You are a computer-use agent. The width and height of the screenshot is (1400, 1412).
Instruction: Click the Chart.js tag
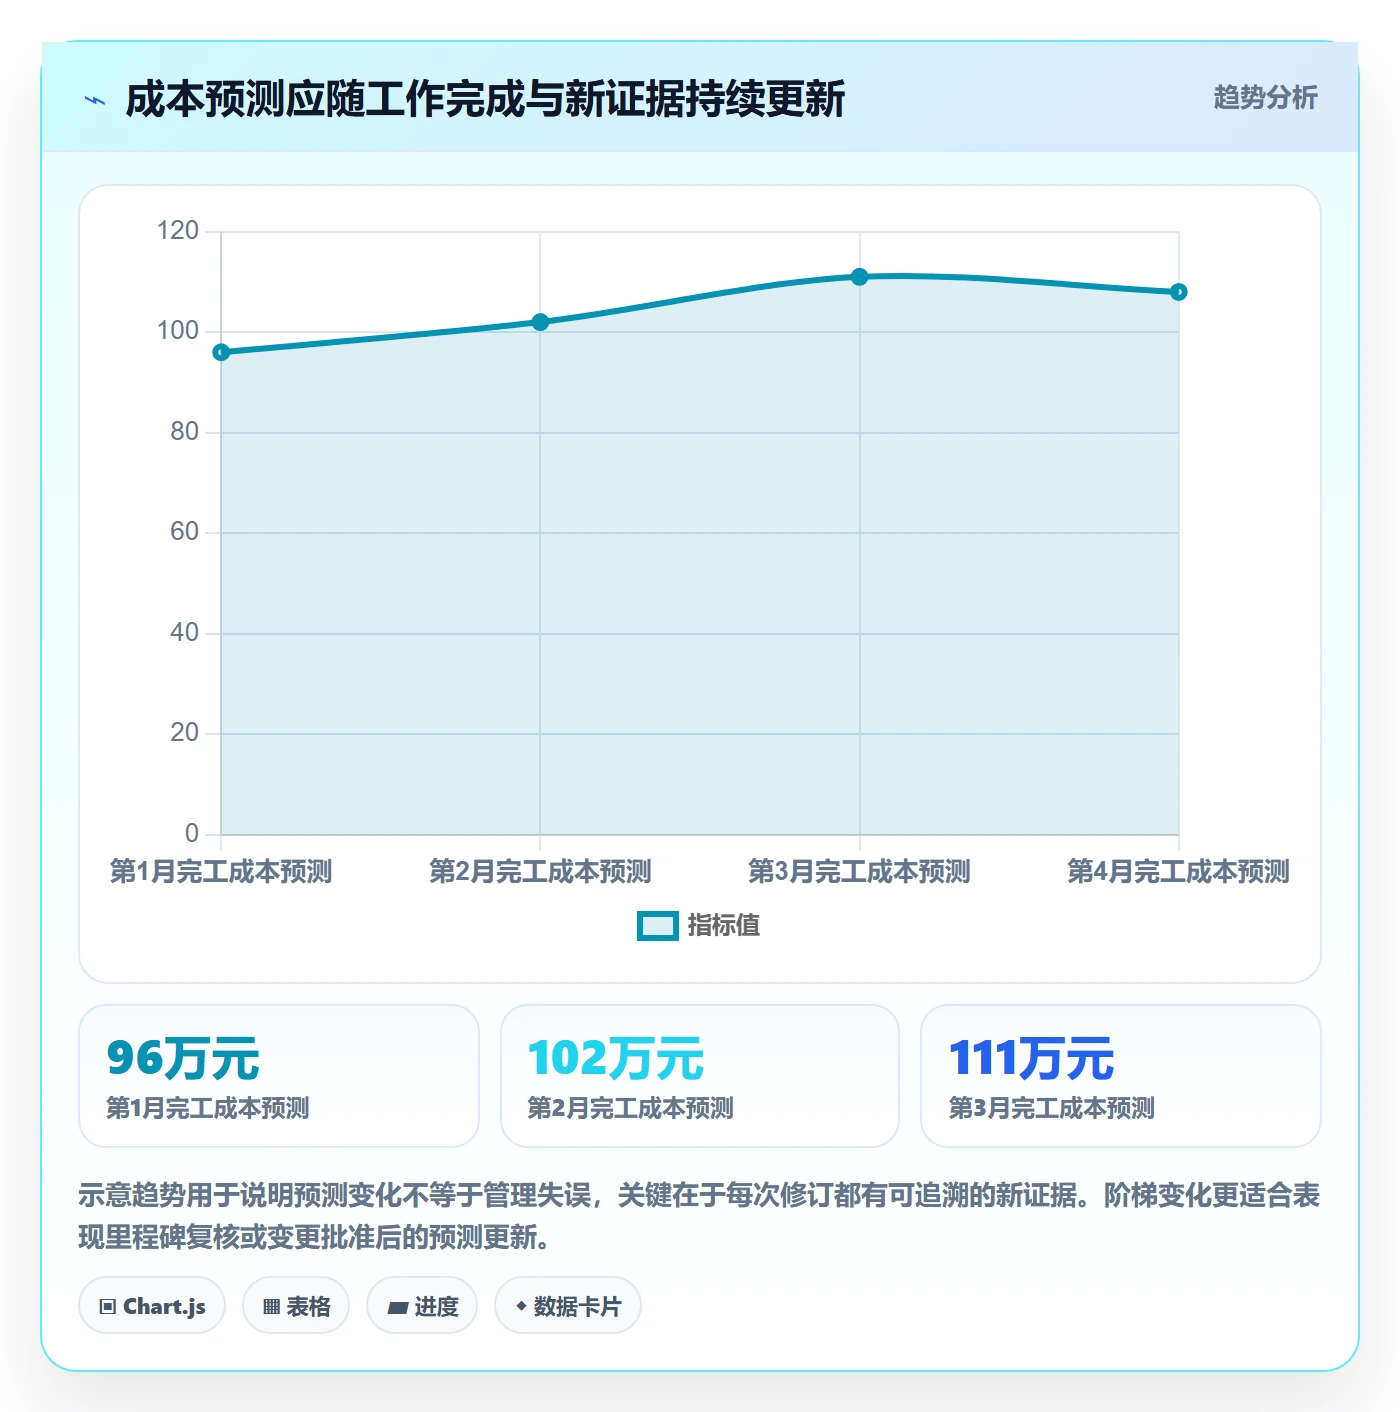(152, 1306)
